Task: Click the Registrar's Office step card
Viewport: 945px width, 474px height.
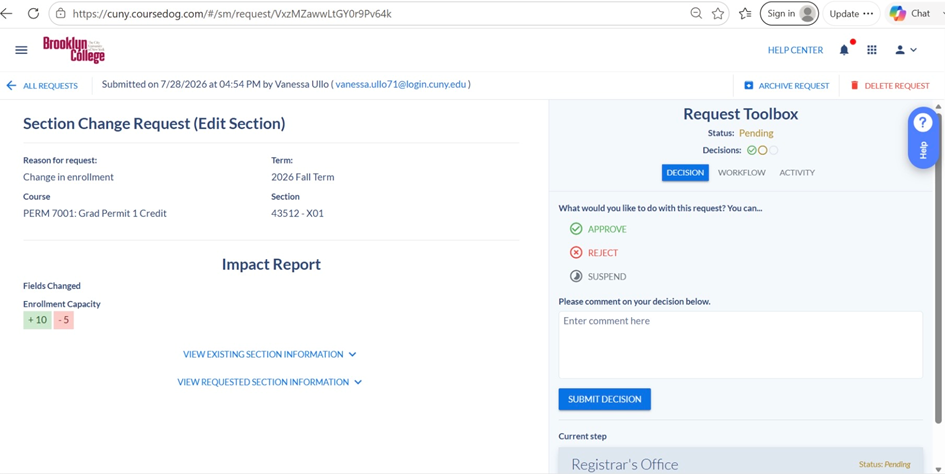Action: (741, 460)
